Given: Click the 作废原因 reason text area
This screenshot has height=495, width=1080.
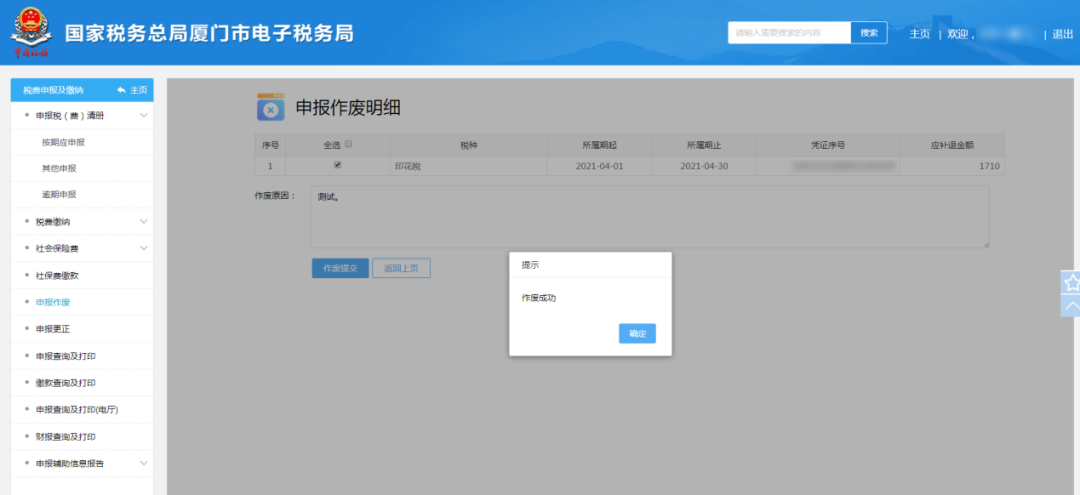Looking at the screenshot, I should point(649,216).
